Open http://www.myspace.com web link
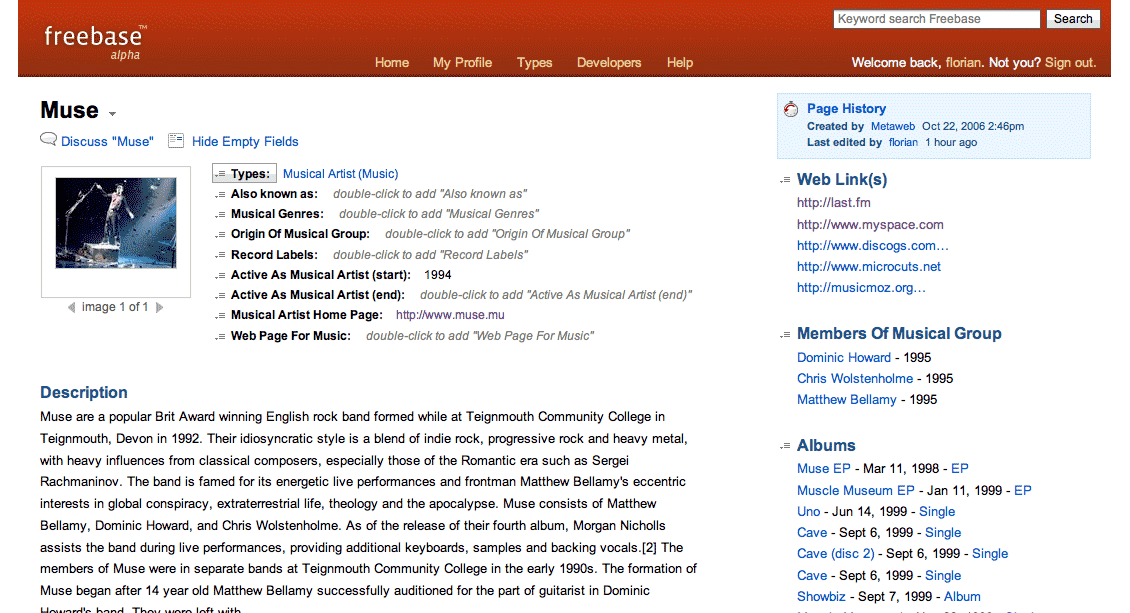This screenshot has height=613, width=1130. (870, 225)
